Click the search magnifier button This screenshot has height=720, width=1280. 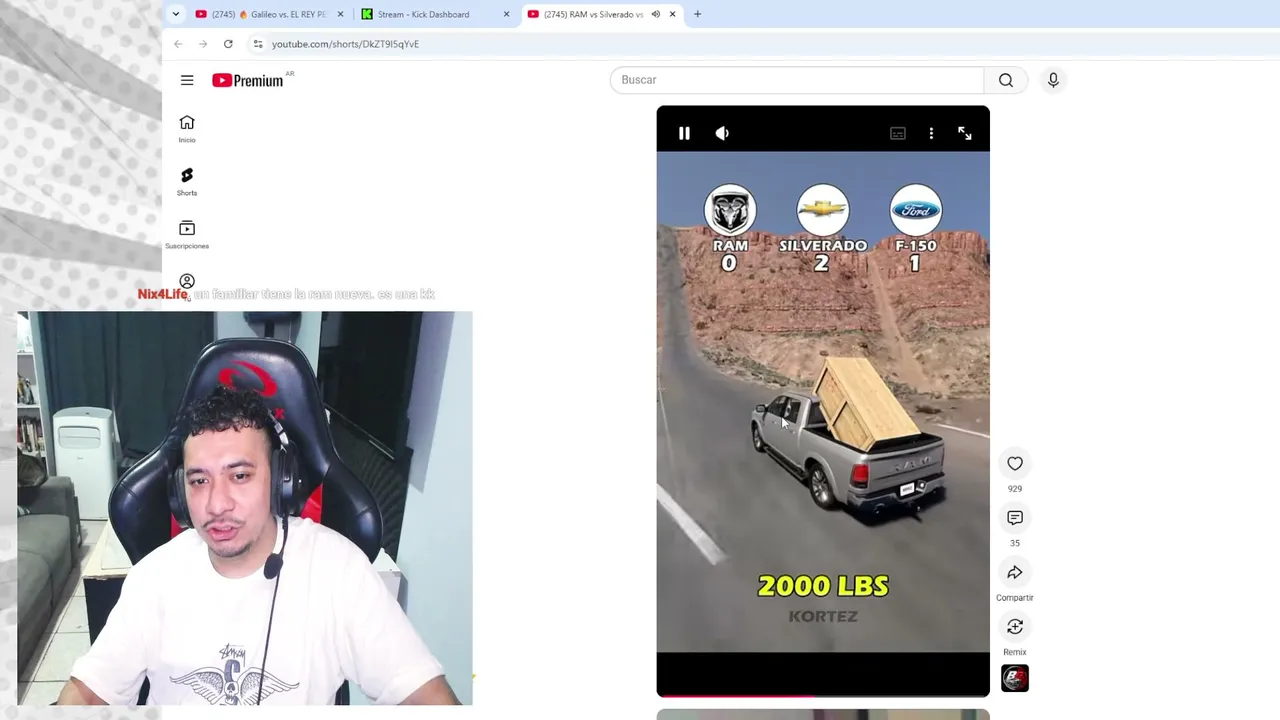1006,80
